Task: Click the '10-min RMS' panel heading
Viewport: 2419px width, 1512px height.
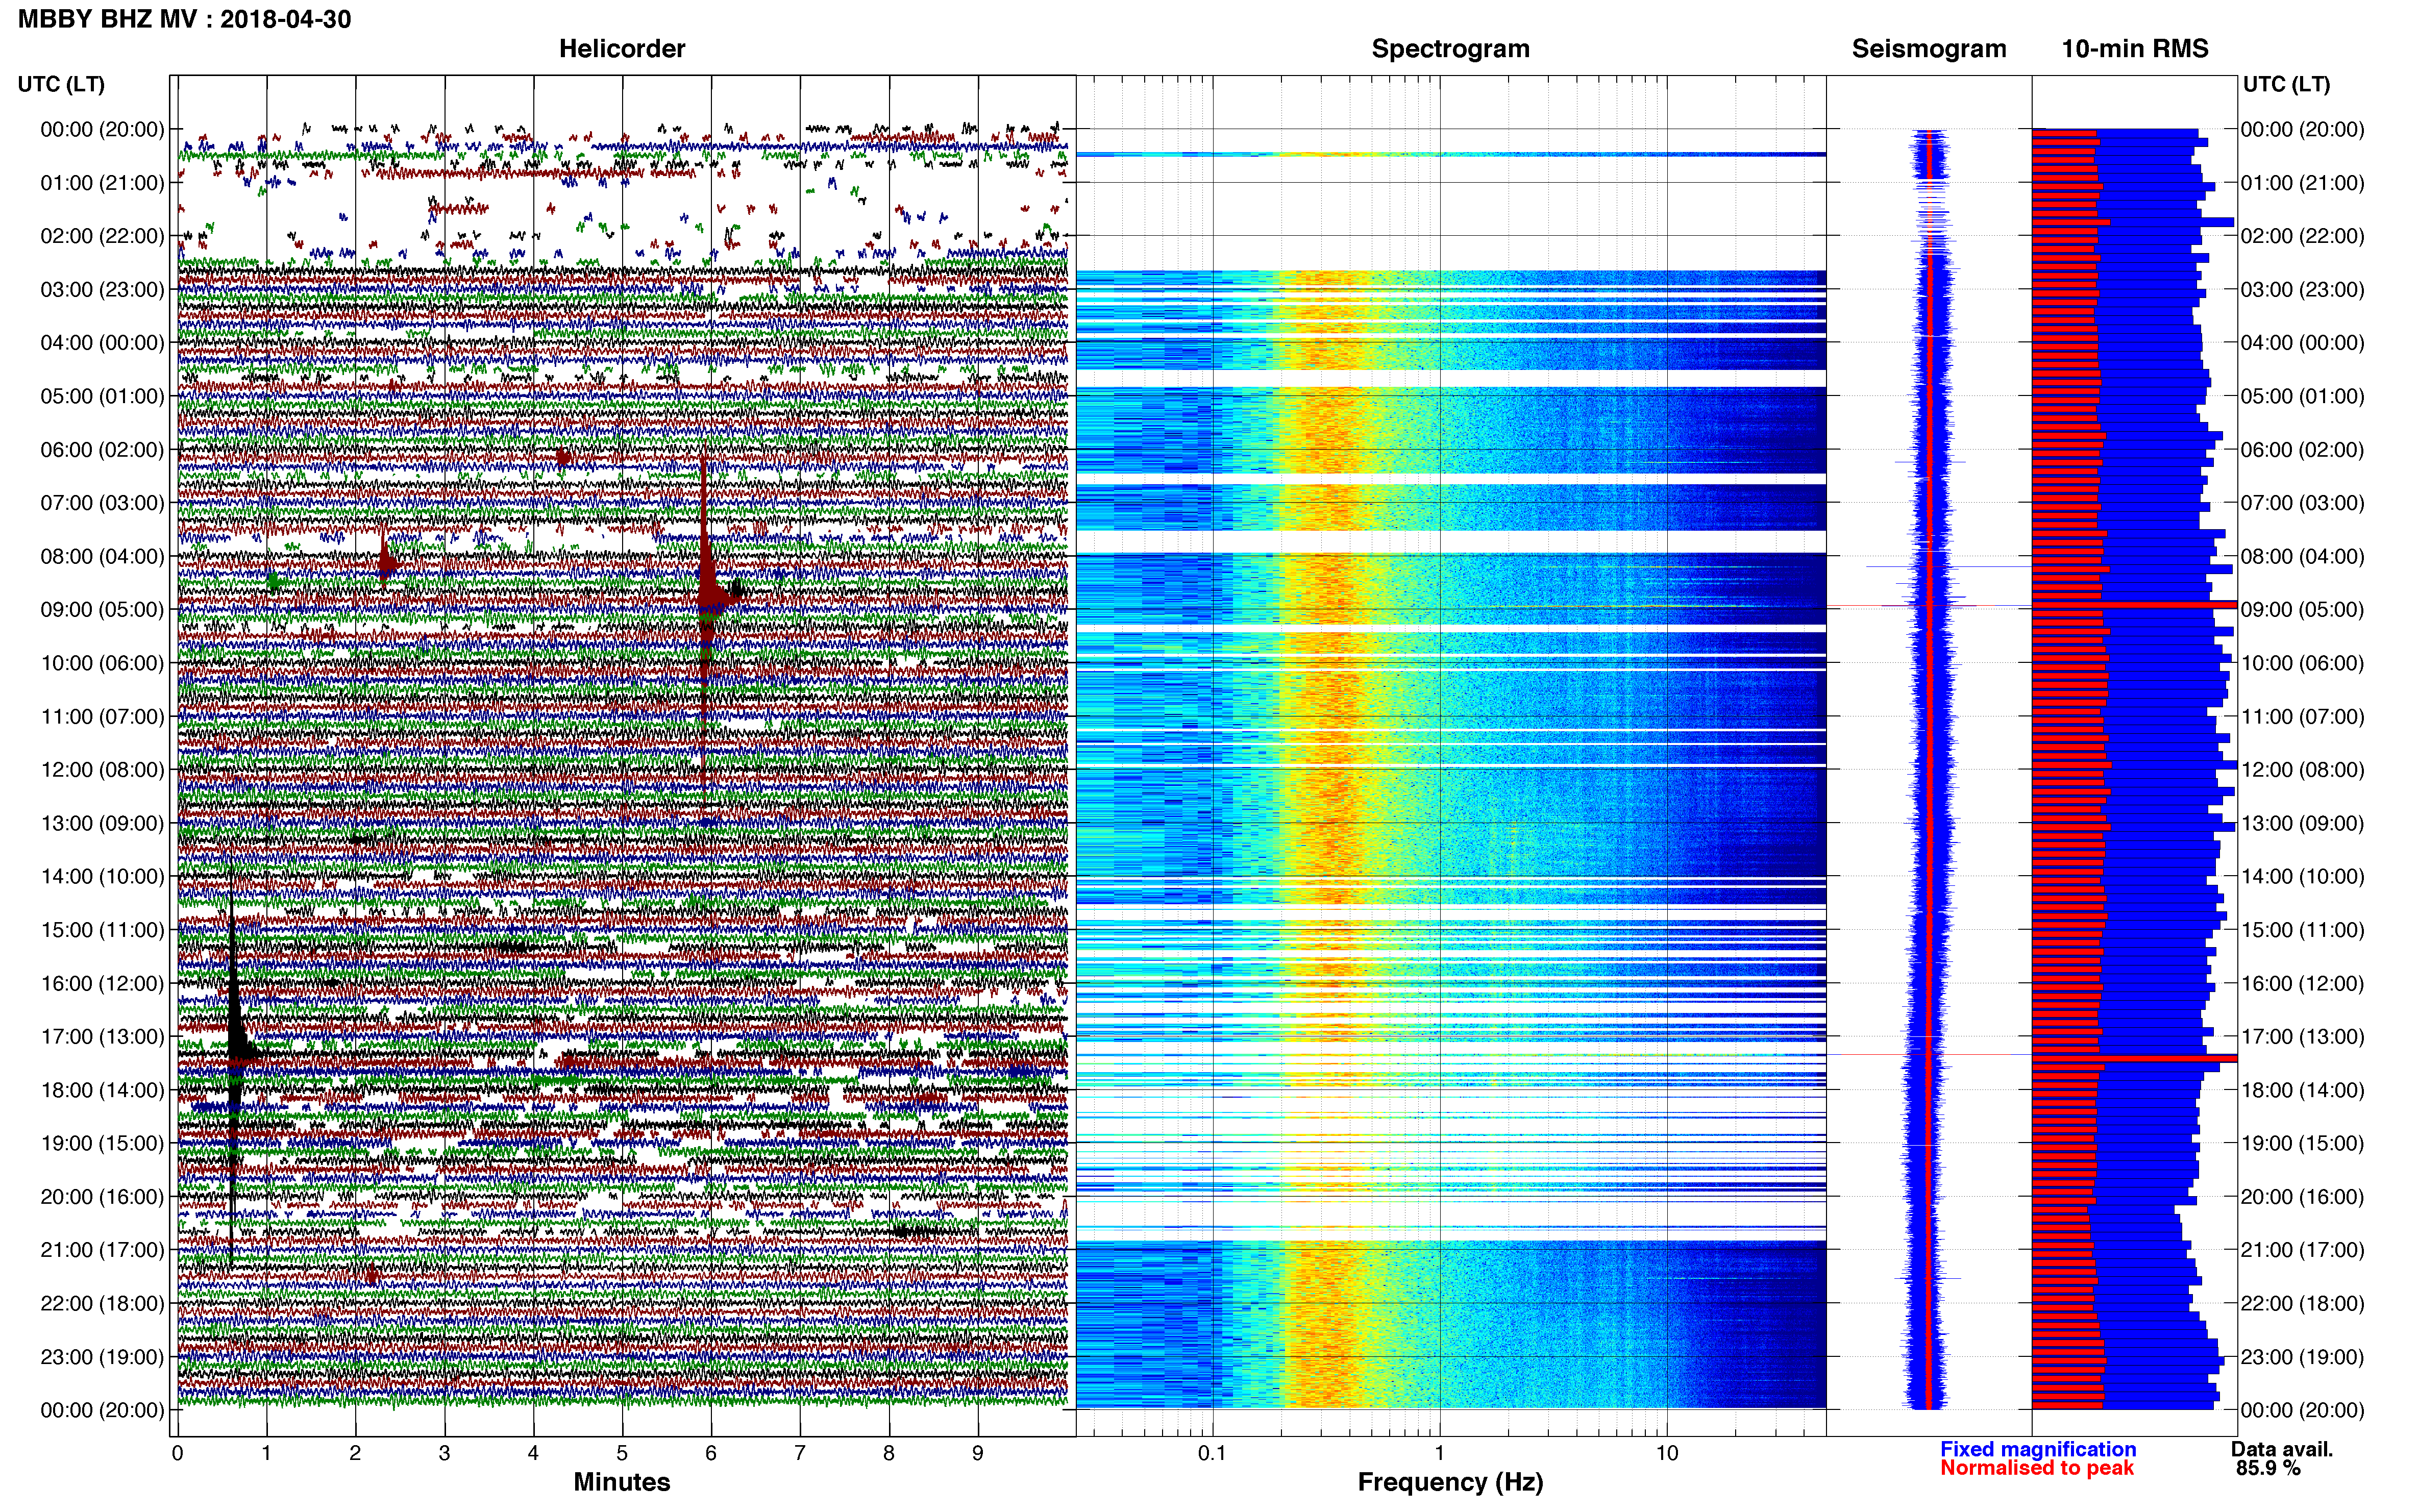Action: (x=2135, y=49)
